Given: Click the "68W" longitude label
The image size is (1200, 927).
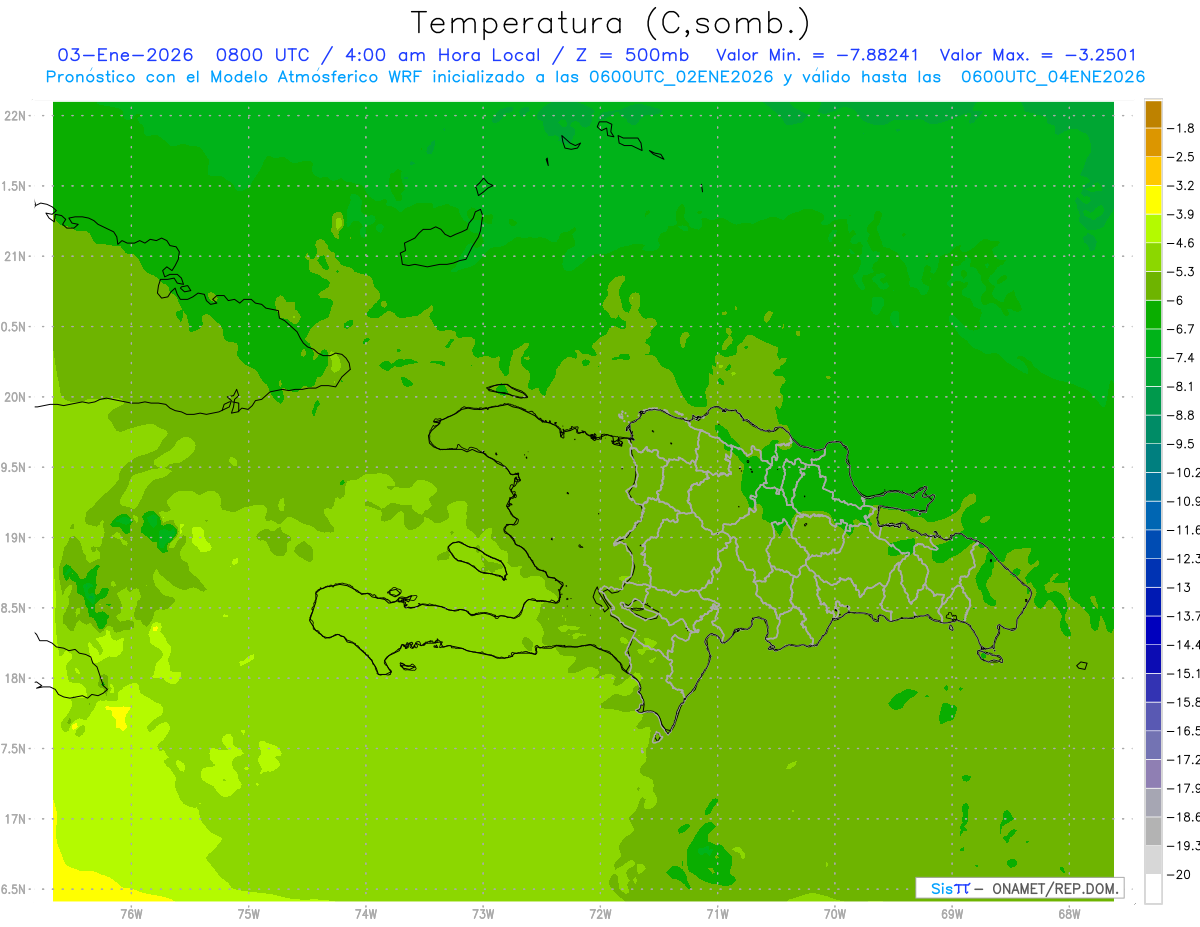Looking at the screenshot, I should click(1069, 914).
